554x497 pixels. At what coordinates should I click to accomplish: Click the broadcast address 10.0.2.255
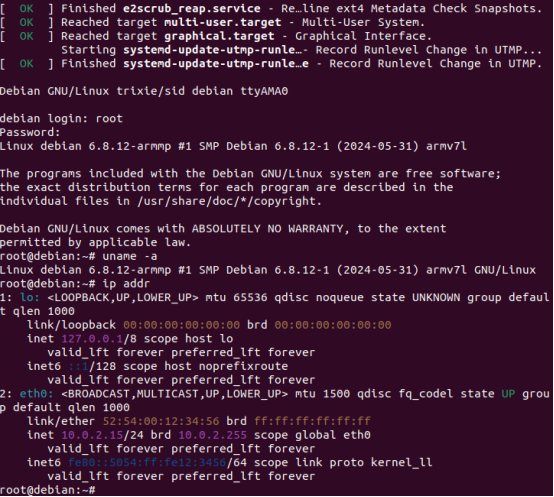tap(212, 435)
